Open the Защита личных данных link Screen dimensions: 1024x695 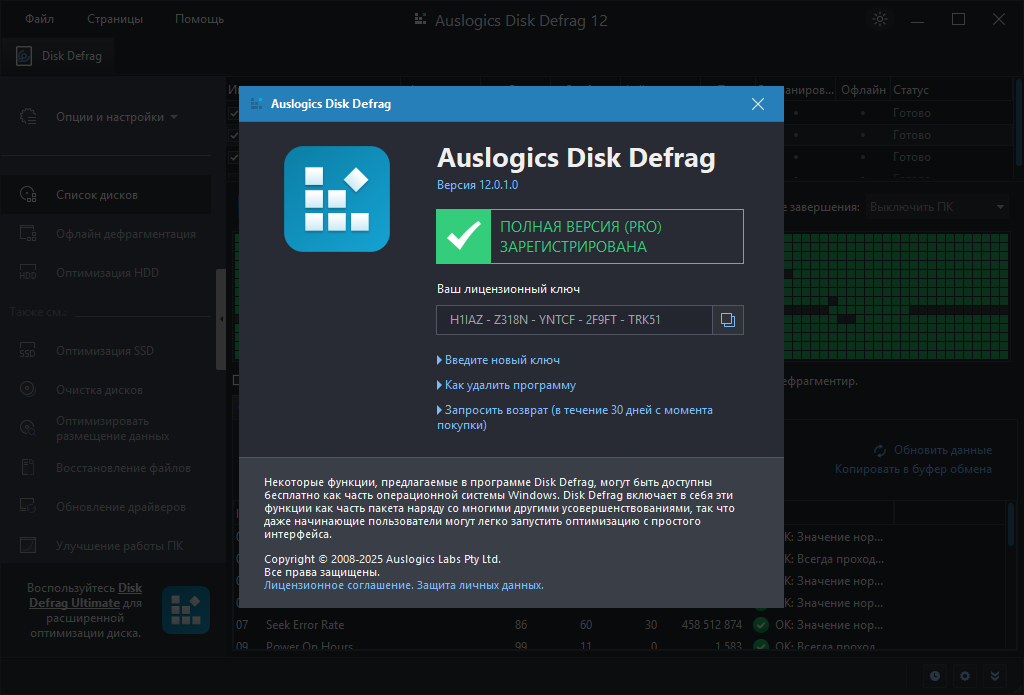tap(480, 585)
